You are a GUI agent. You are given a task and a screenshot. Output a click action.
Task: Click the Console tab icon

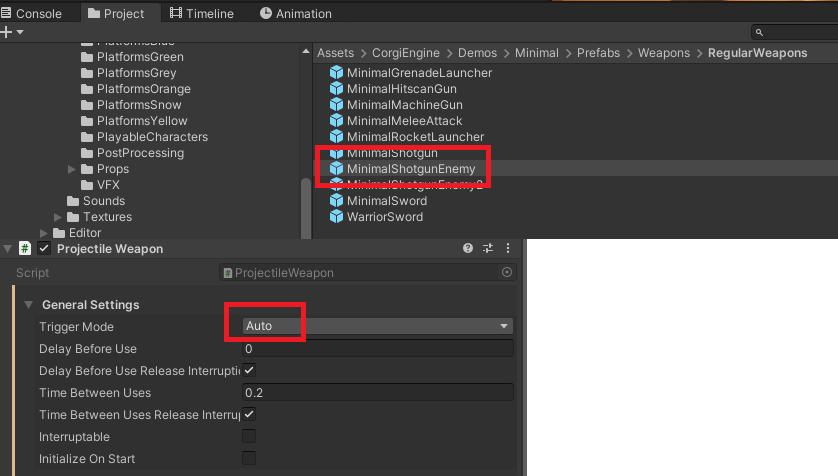coord(6,13)
